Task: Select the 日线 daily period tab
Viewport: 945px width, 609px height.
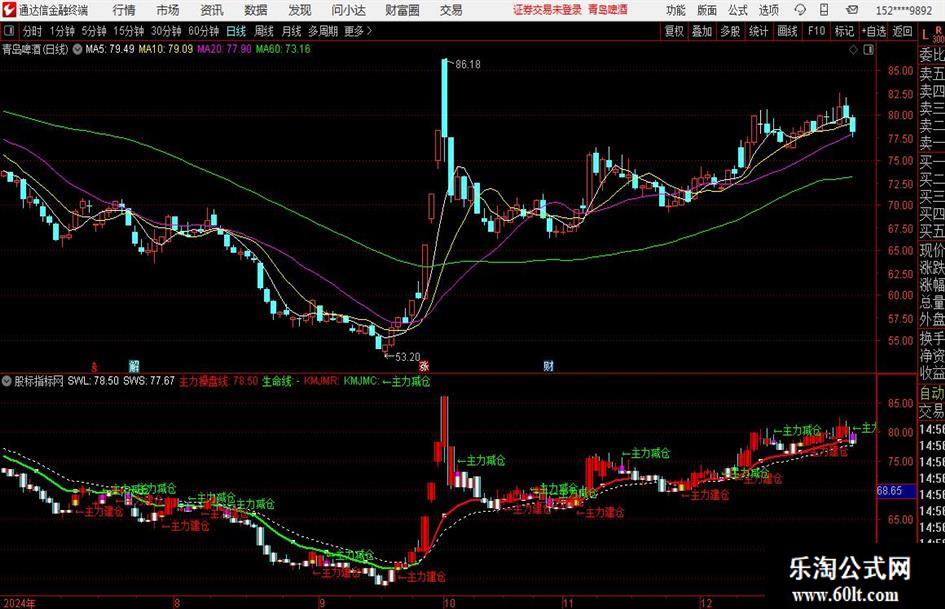Action: coord(236,31)
